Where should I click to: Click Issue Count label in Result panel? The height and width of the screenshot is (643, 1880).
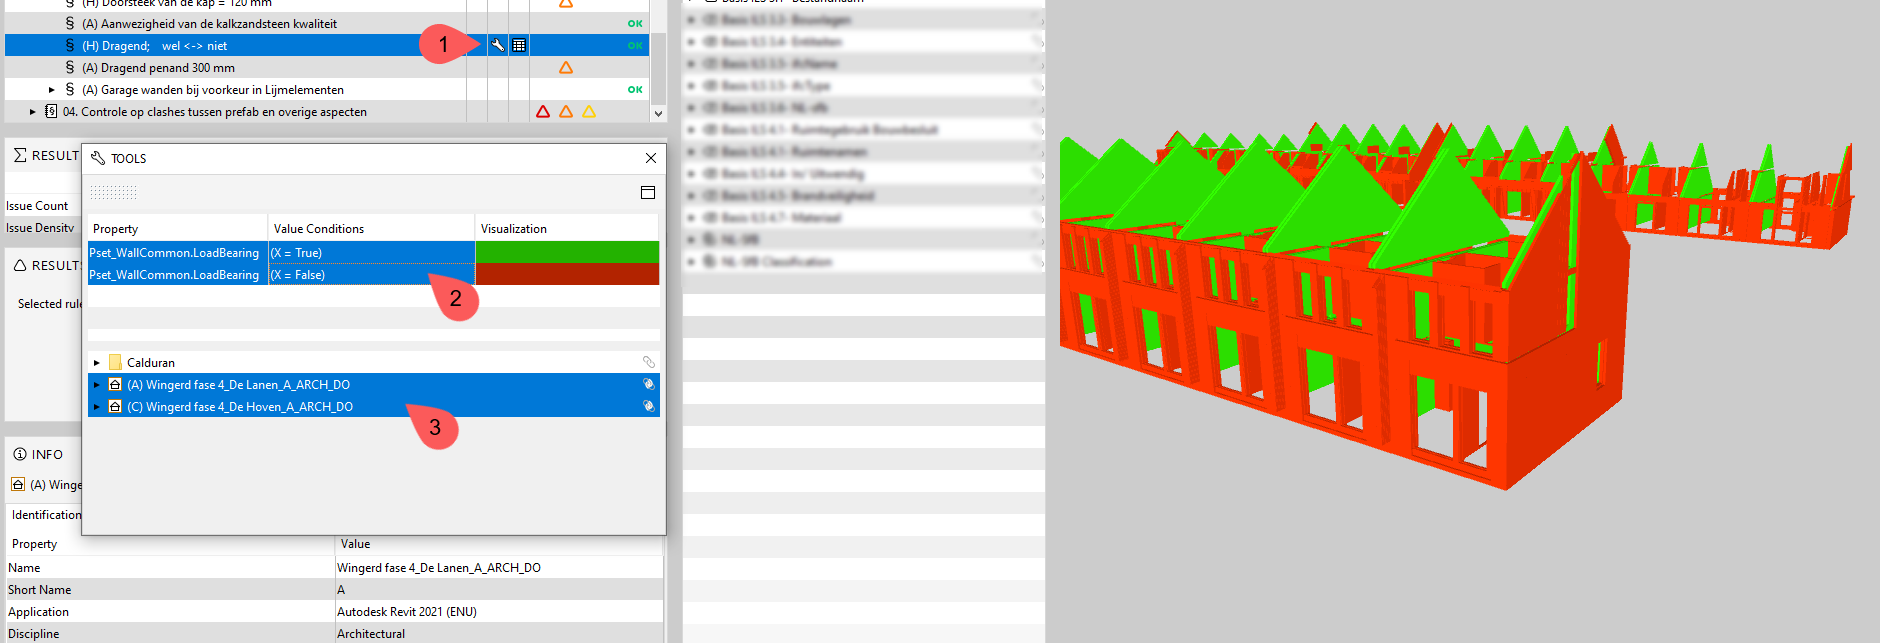[x=37, y=206]
